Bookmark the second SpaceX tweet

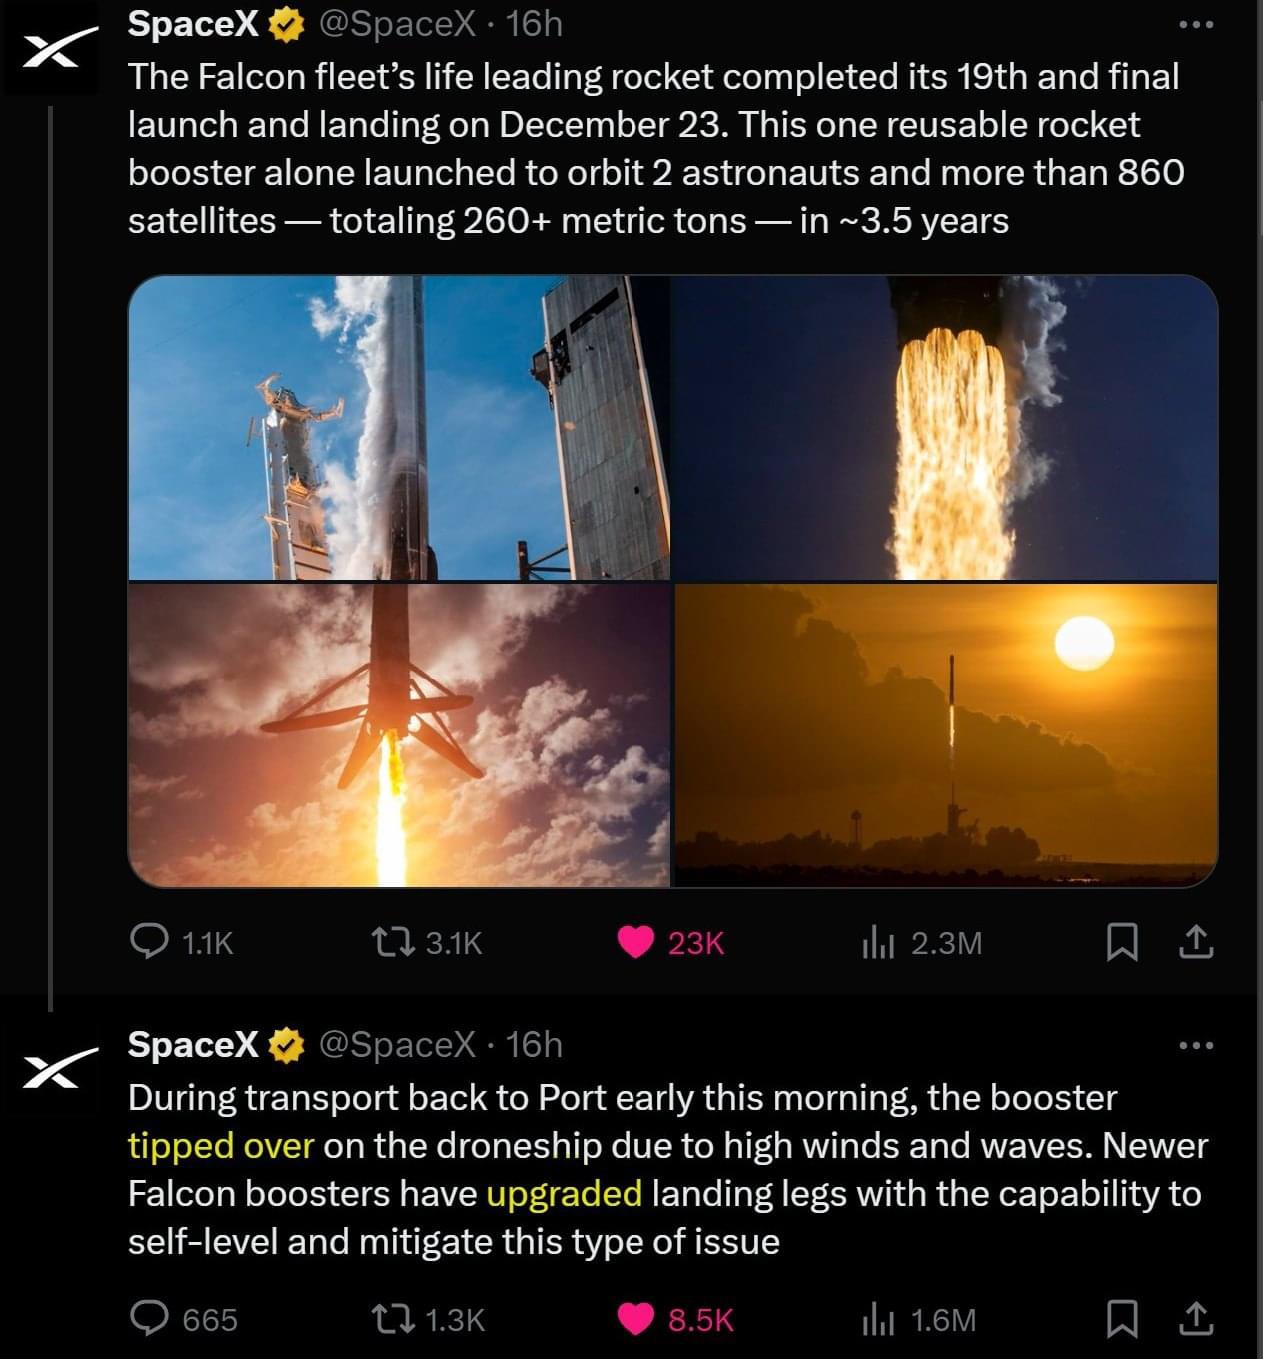[x=1121, y=1319]
